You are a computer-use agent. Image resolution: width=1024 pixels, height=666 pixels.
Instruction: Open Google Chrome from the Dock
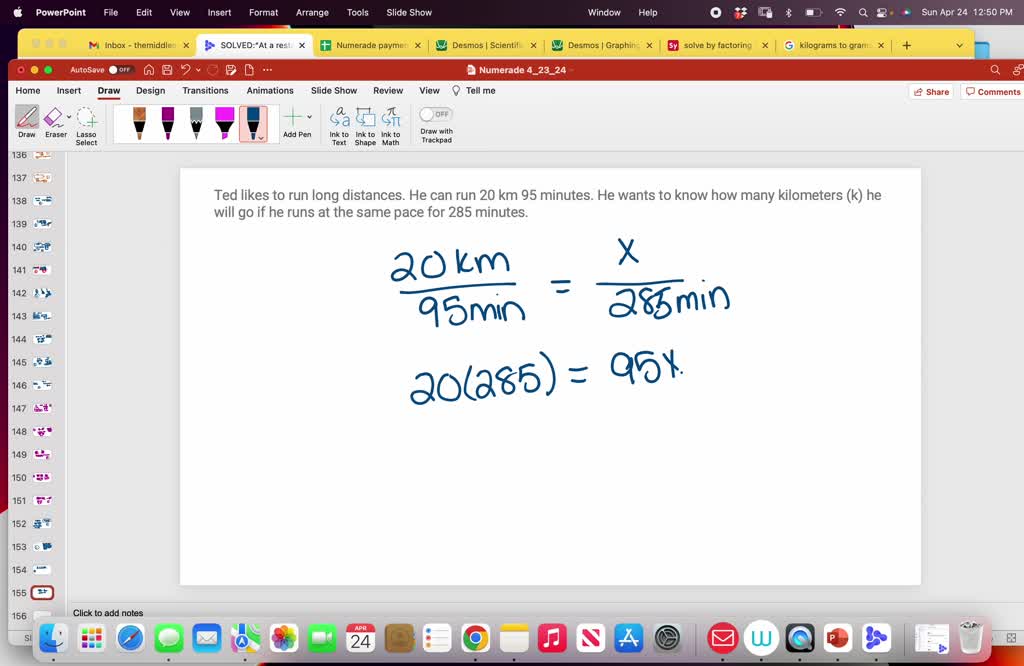pyautogui.click(x=475, y=638)
